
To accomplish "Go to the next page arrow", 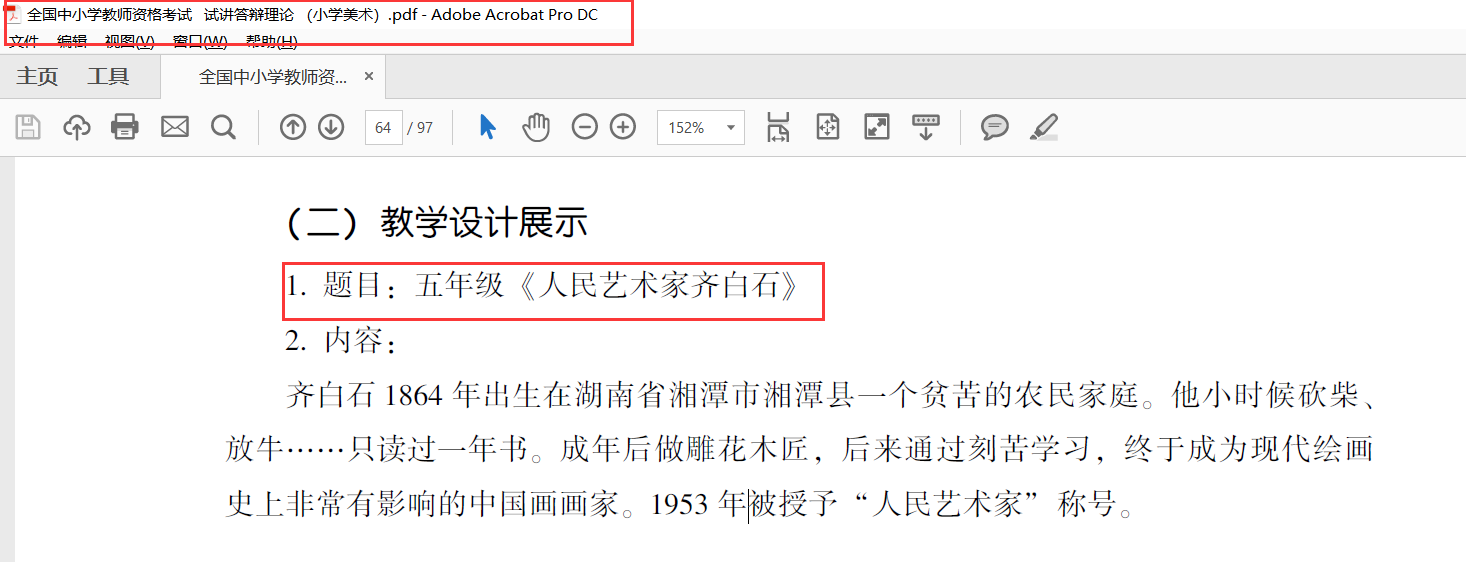I will click(331, 127).
